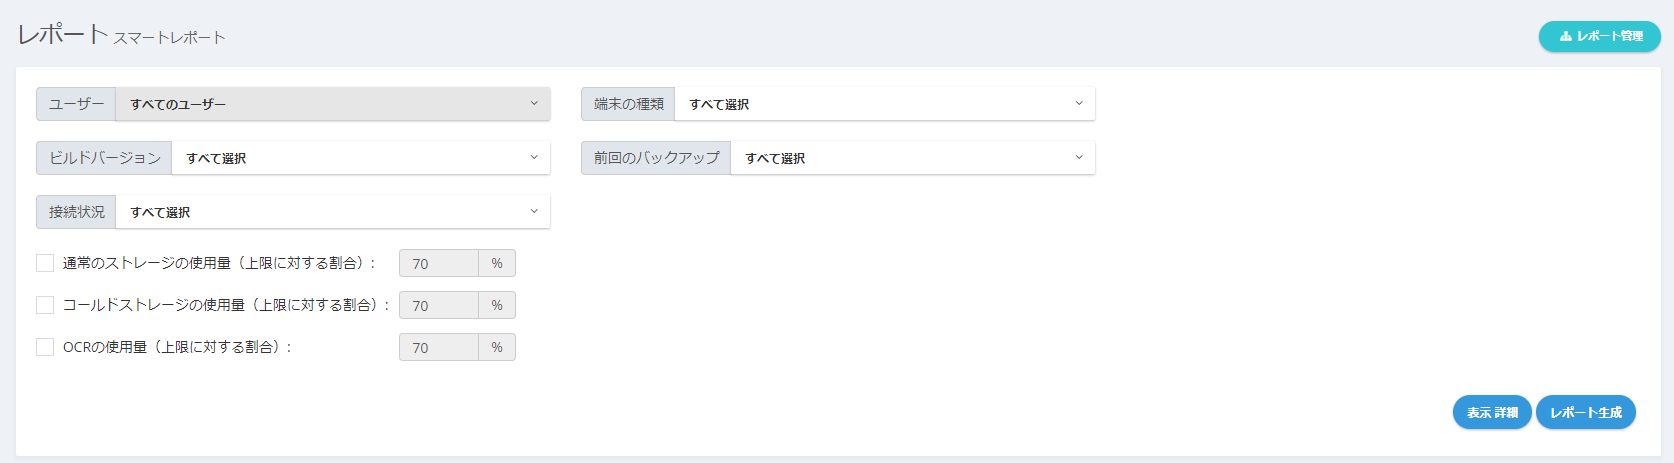
Task: Click the % symbol beside コールドストレージ field
Action: (x=497, y=305)
